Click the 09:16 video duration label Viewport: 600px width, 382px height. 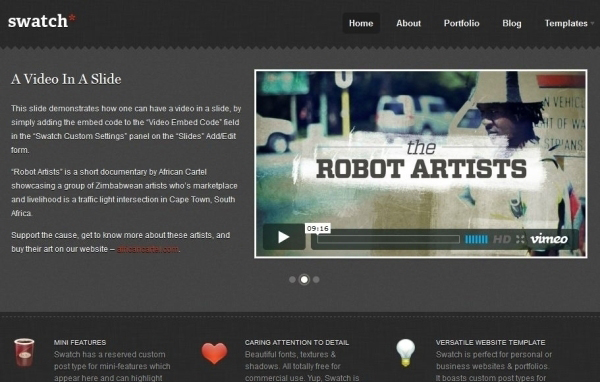tap(318, 229)
